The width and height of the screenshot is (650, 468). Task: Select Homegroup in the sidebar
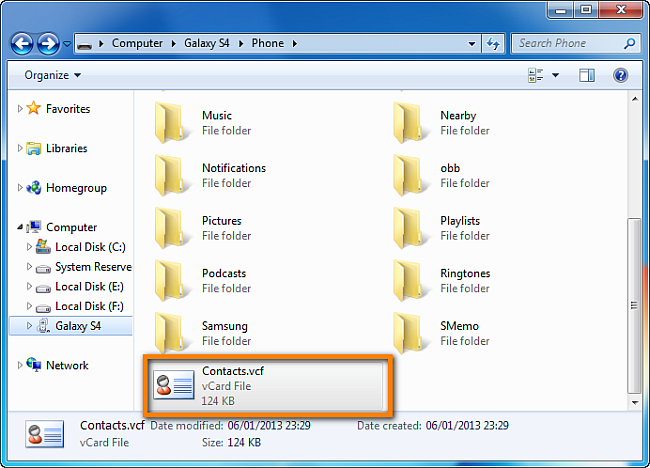(76, 188)
